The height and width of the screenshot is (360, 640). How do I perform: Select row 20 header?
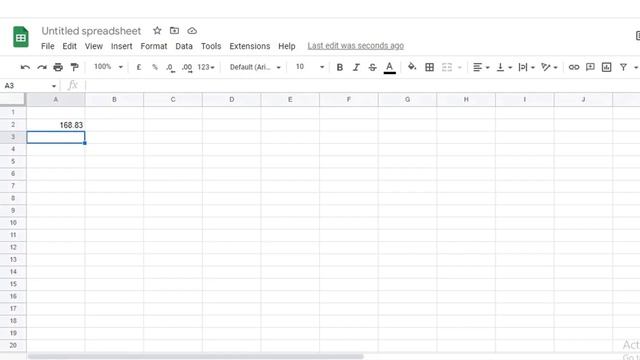13,345
